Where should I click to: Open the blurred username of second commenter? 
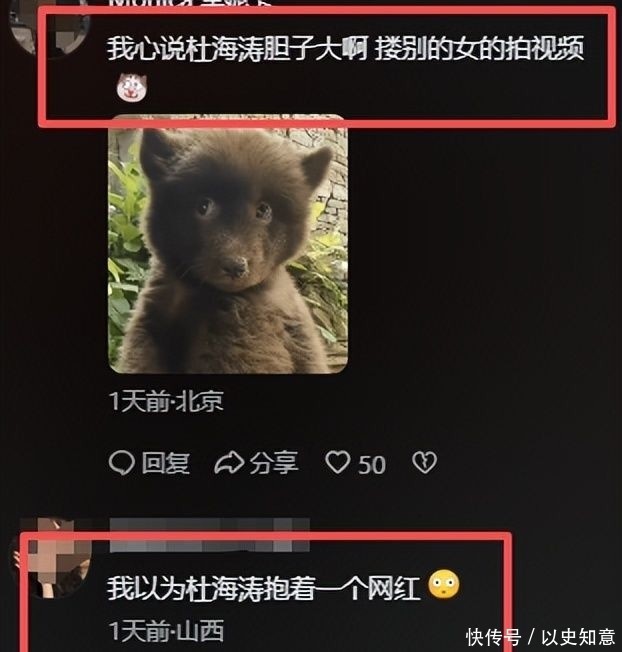(x=210, y=536)
